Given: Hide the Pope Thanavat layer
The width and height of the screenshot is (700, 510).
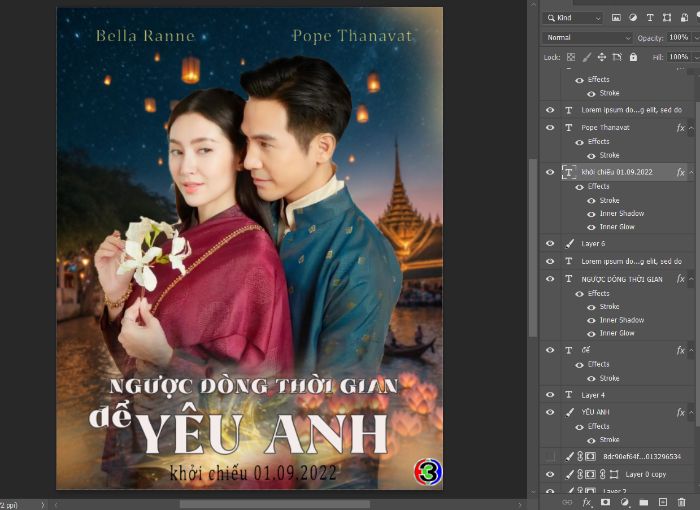Looking at the screenshot, I should click(550, 128).
